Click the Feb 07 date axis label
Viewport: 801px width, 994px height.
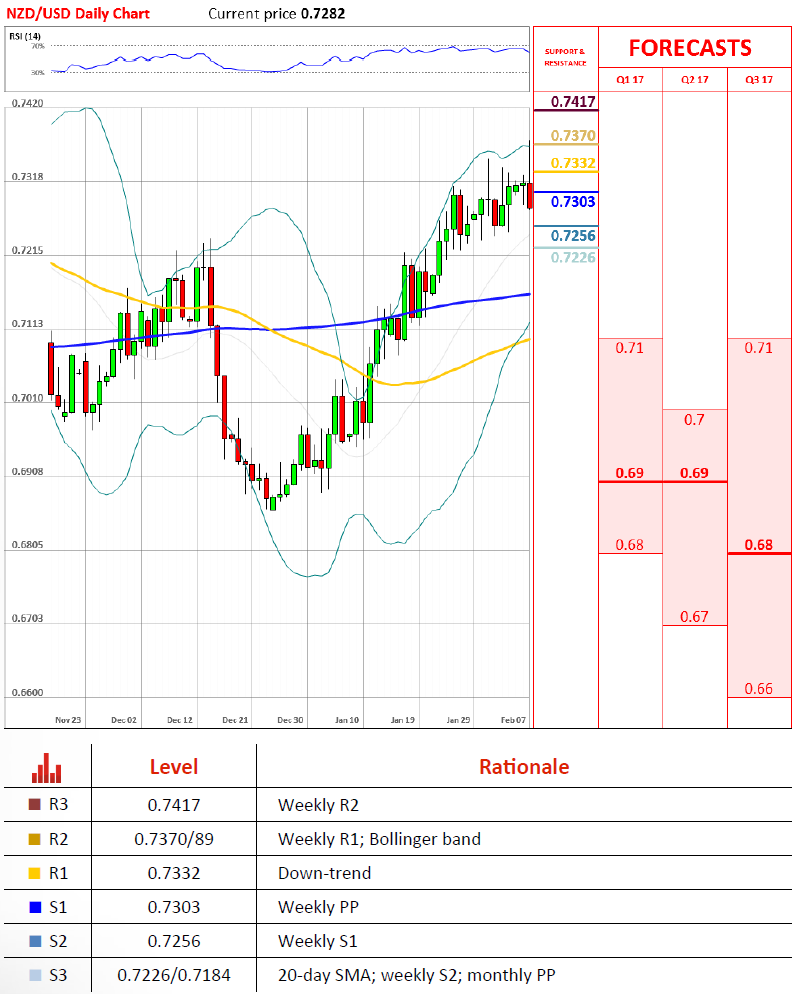(x=513, y=720)
